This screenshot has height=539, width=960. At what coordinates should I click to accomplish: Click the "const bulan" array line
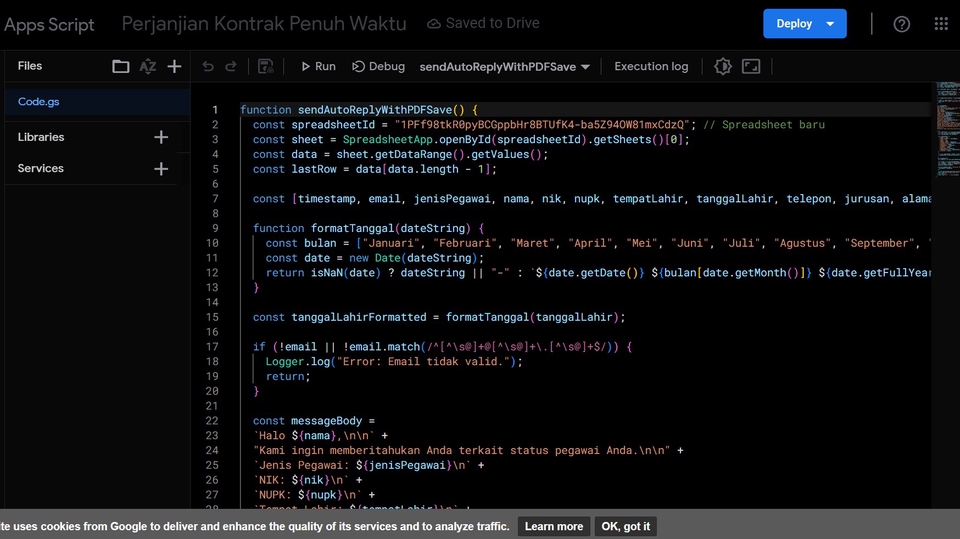598,243
